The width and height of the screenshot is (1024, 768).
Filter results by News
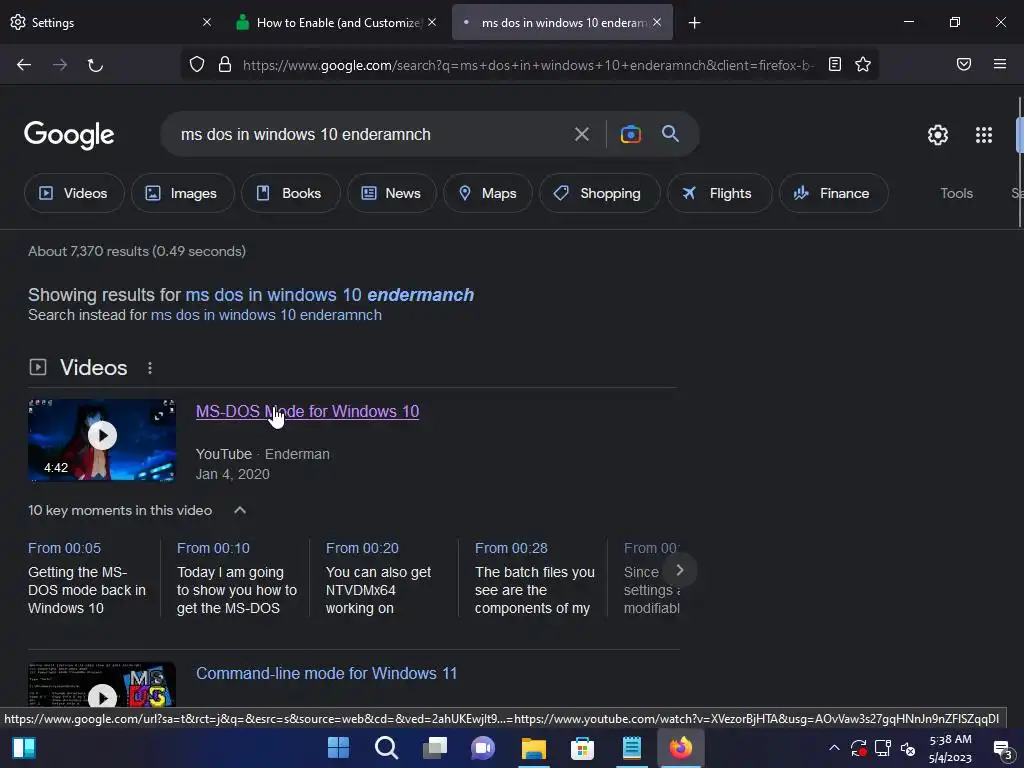[x=392, y=193]
